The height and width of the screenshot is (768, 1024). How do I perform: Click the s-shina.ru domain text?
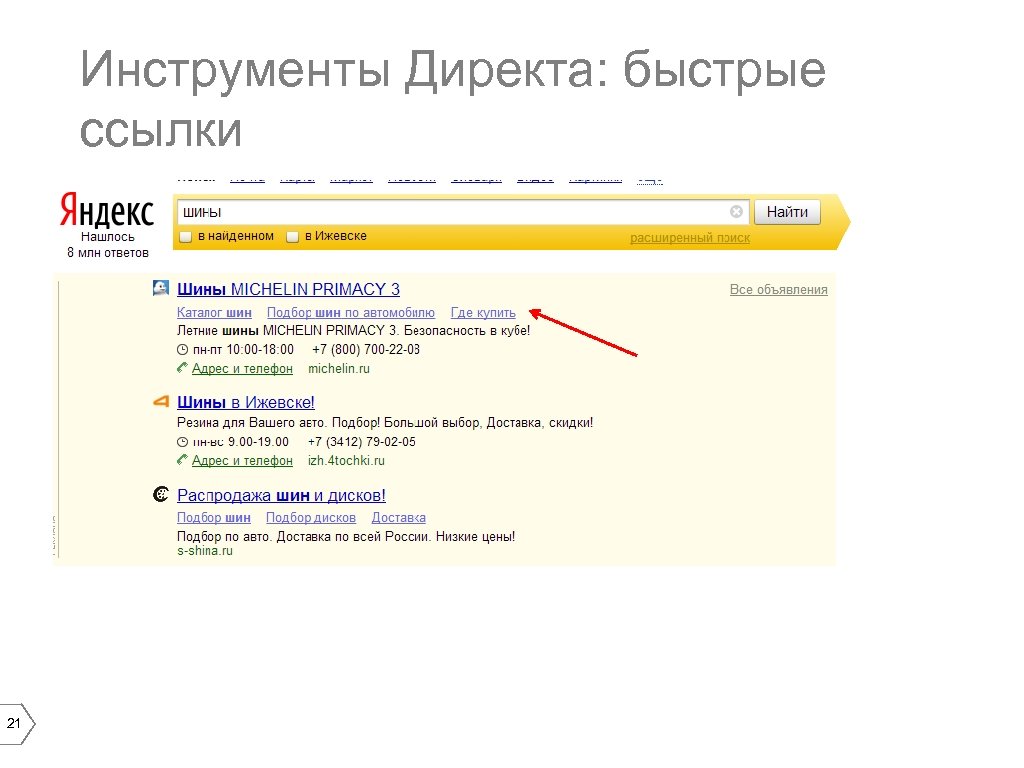tap(204, 551)
